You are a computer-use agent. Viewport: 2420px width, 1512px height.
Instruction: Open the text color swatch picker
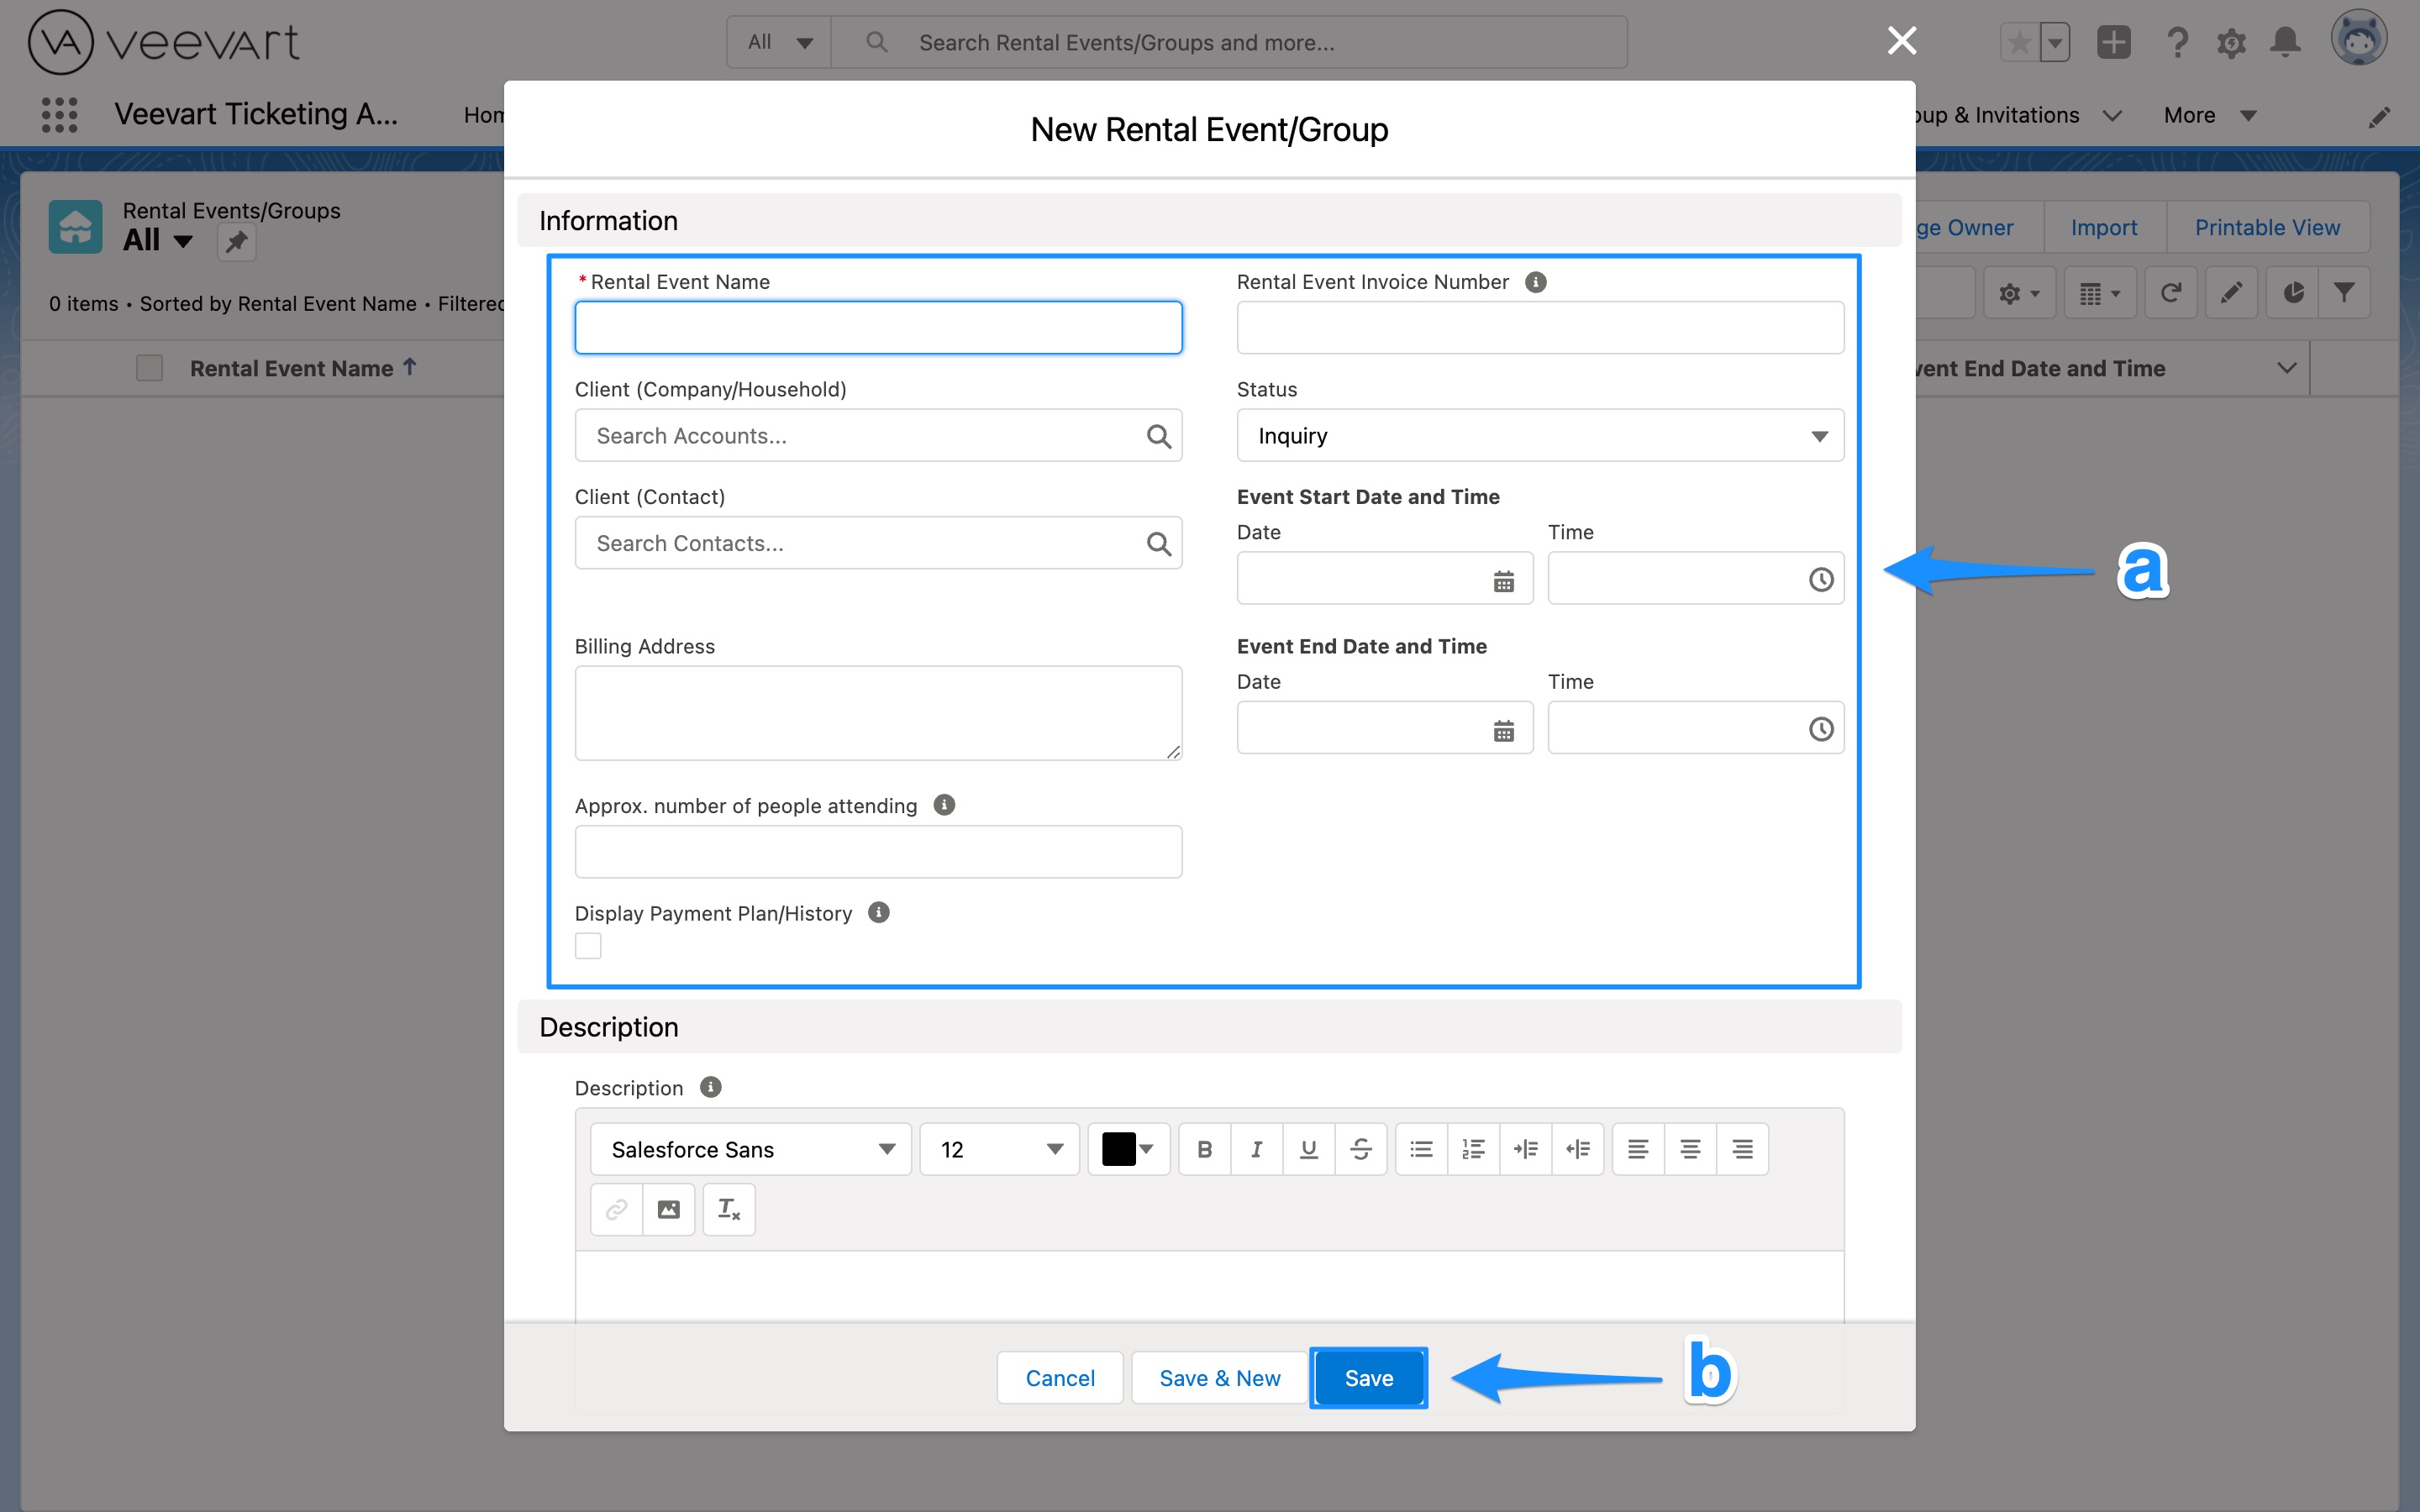(1127, 1148)
